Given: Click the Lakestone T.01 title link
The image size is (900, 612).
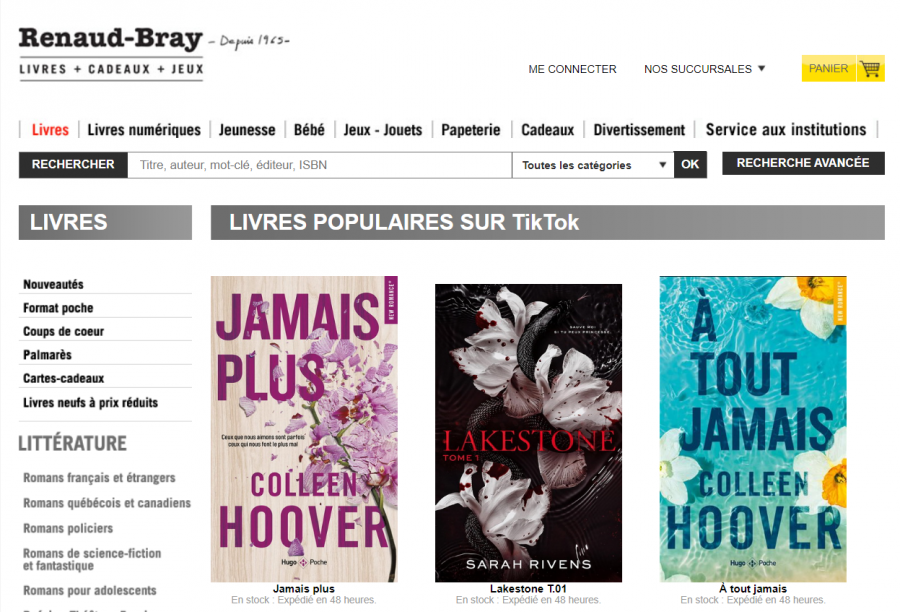Looking at the screenshot, I should click(528, 588).
